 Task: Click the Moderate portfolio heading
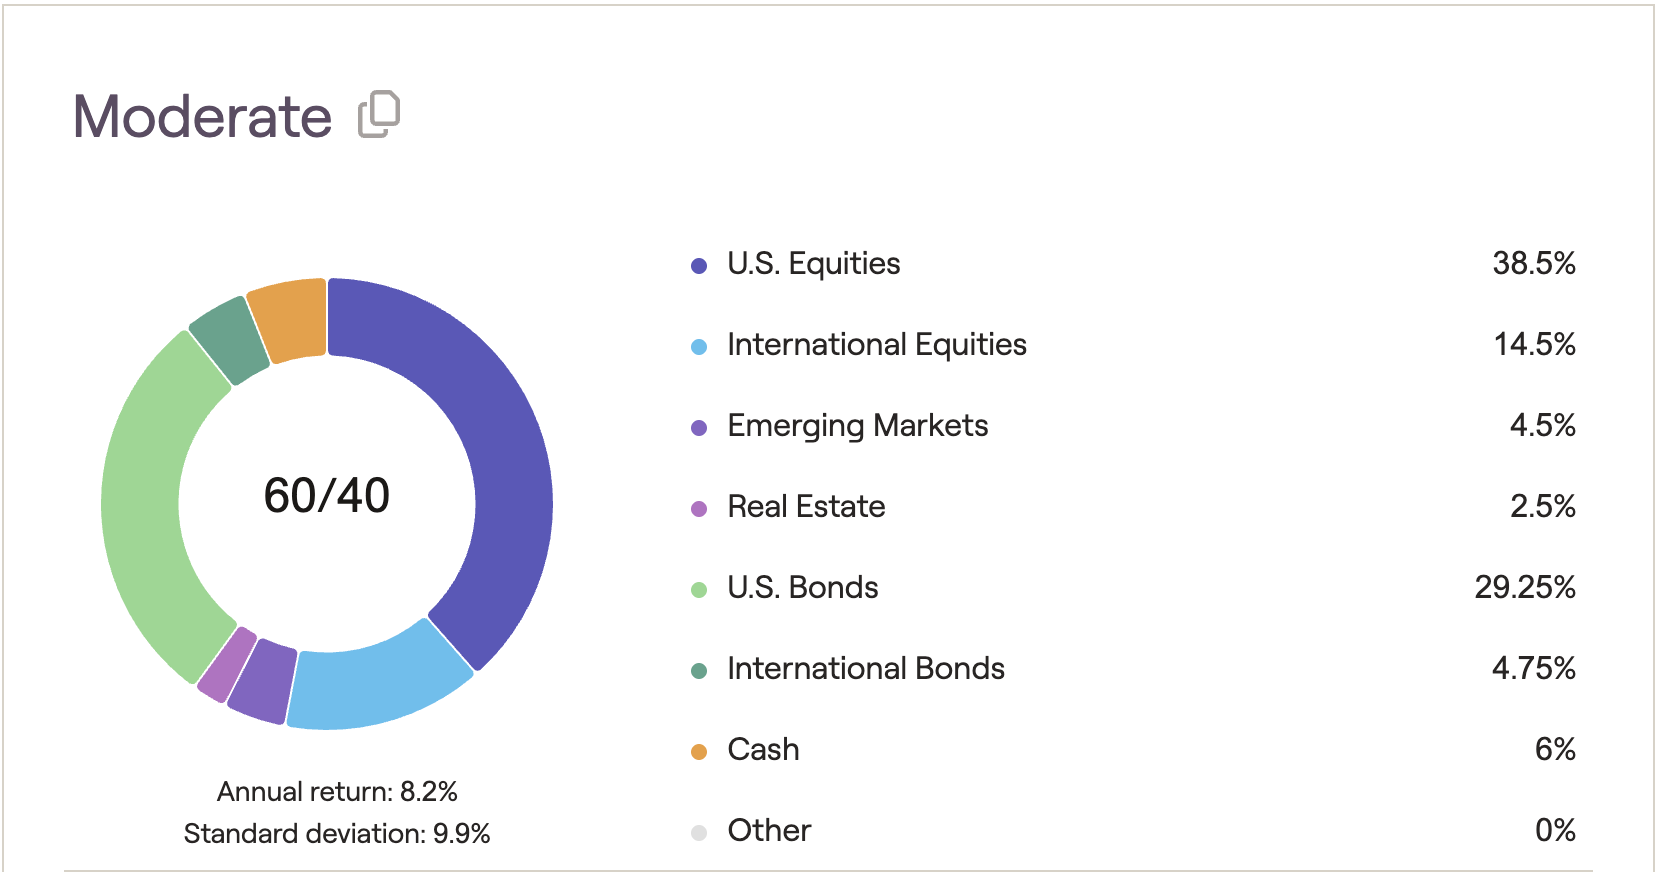[203, 117]
